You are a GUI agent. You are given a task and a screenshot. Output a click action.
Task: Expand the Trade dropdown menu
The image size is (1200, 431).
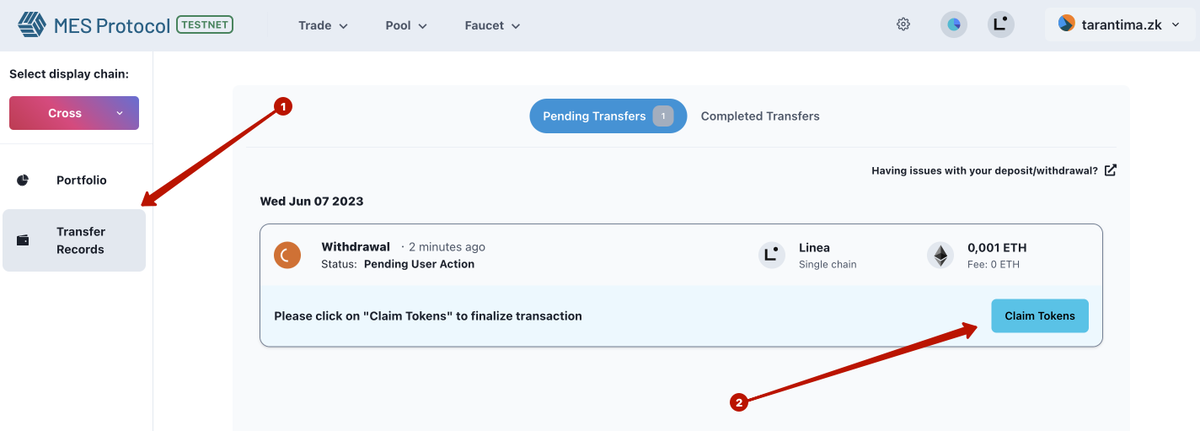[323, 26]
